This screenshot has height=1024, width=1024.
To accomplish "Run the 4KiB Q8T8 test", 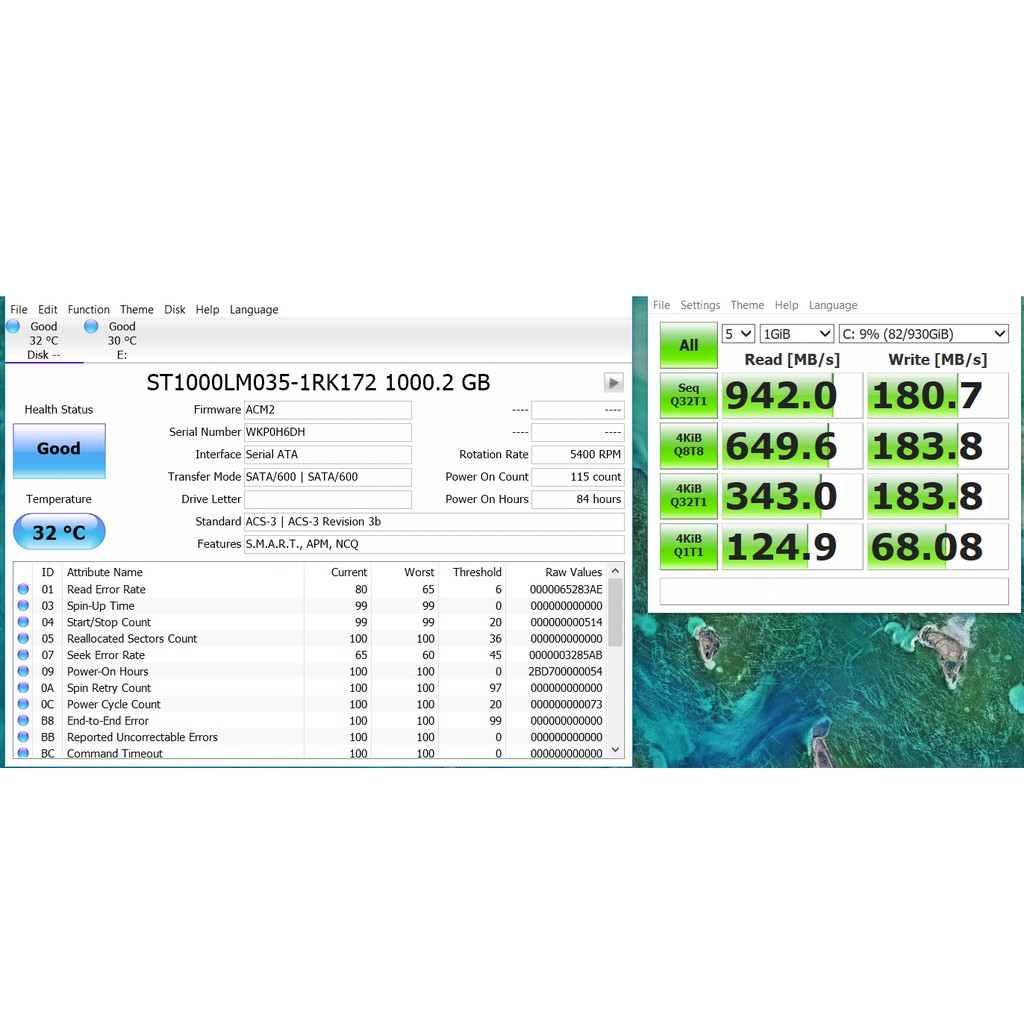I will [688, 445].
